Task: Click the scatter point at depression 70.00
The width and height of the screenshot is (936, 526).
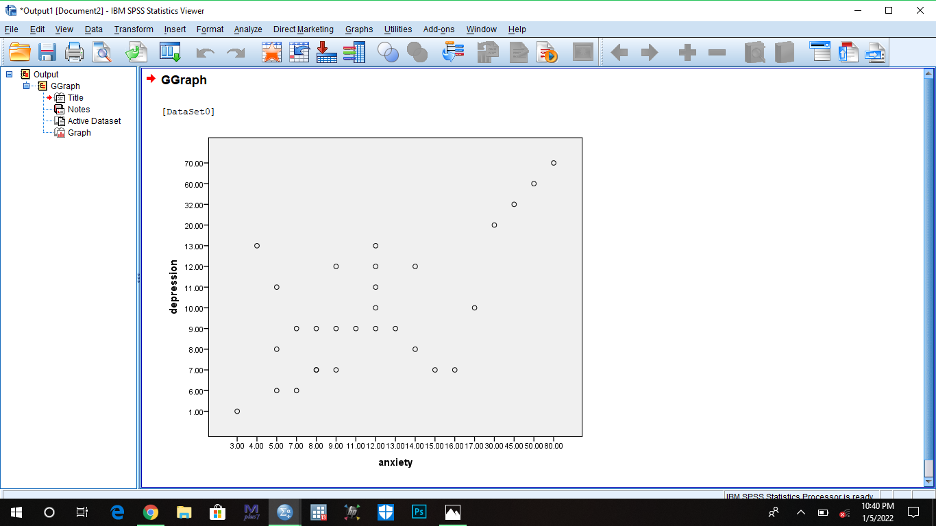Action: (554, 163)
